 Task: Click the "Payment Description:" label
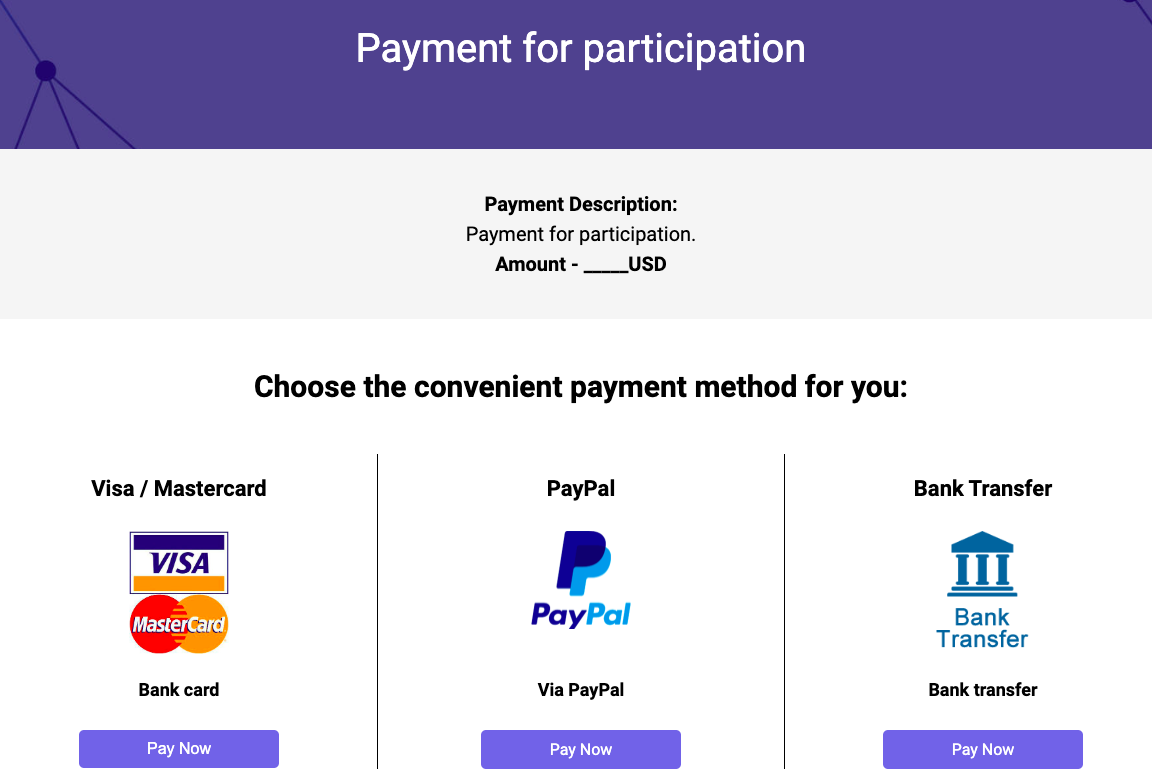point(581,205)
